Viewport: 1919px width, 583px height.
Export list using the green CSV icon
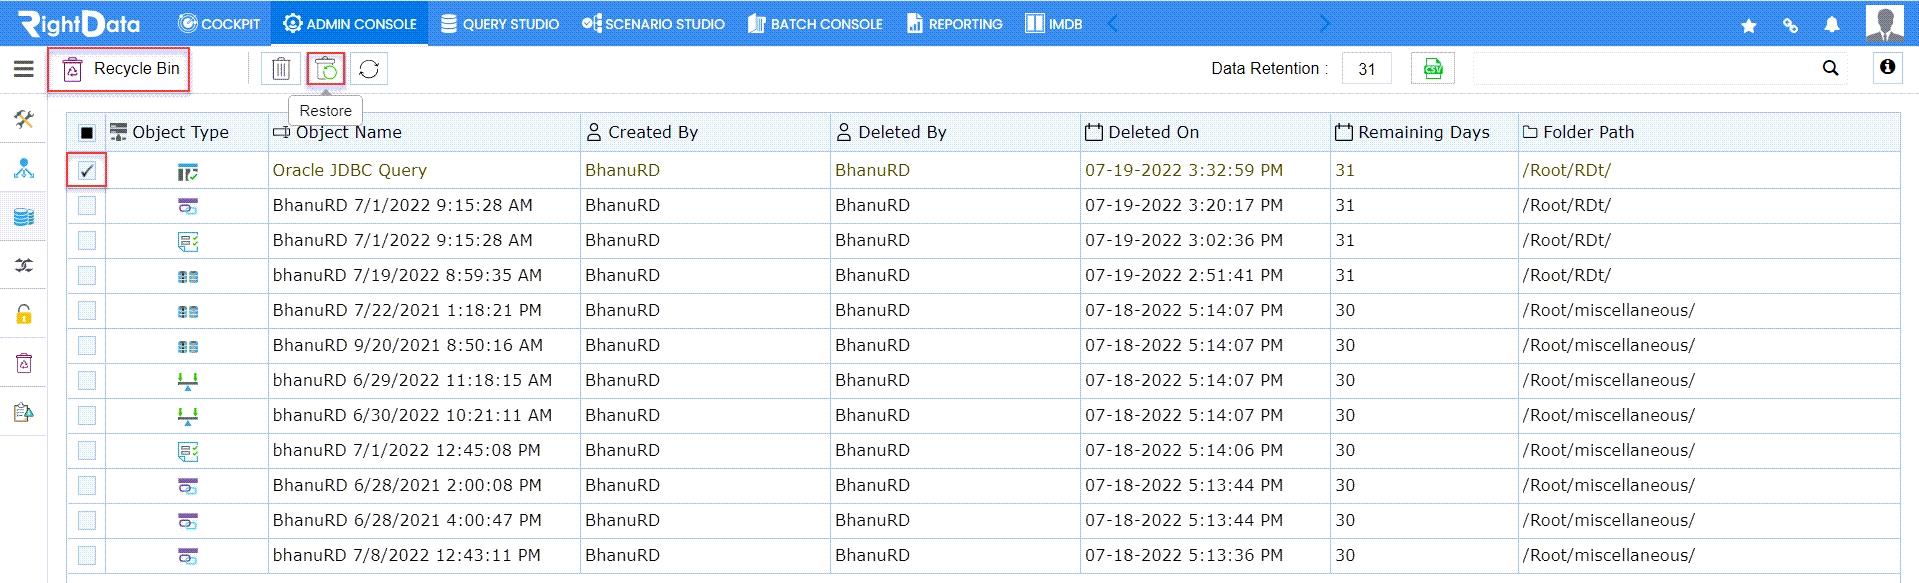(1433, 68)
